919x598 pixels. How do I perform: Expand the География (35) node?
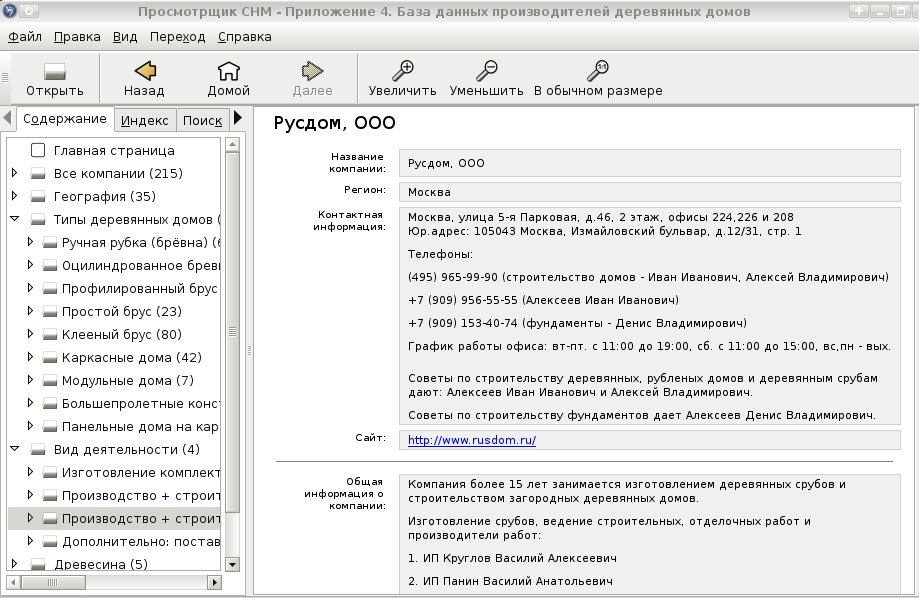point(15,196)
